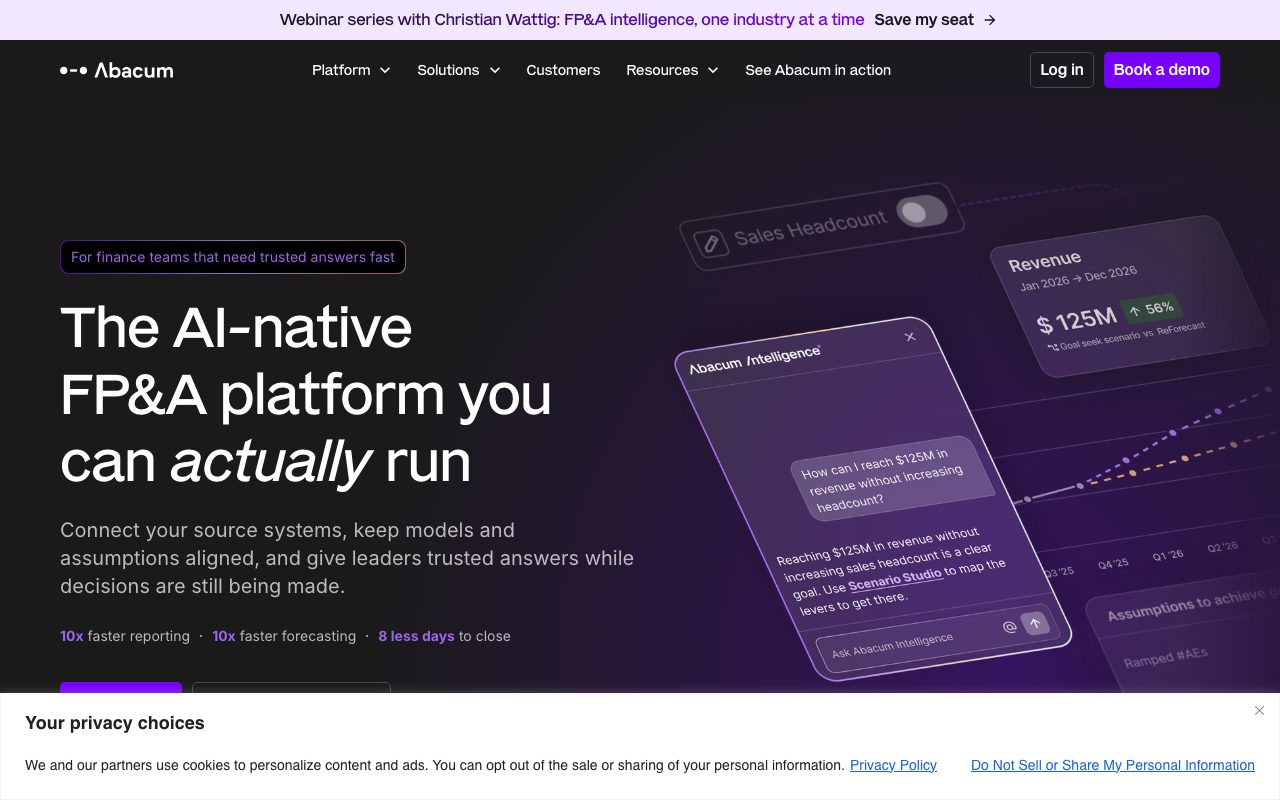This screenshot has height=800, width=1280.
Task: Click the Book a demo button
Action: (1162, 70)
